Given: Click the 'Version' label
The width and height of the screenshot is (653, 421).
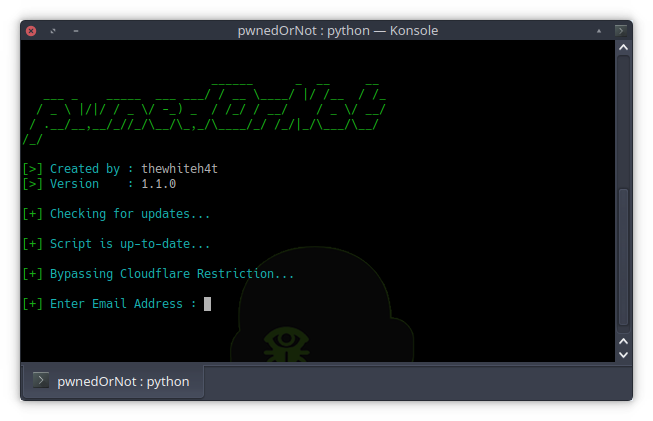Looking at the screenshot, I should click(75, 184).
